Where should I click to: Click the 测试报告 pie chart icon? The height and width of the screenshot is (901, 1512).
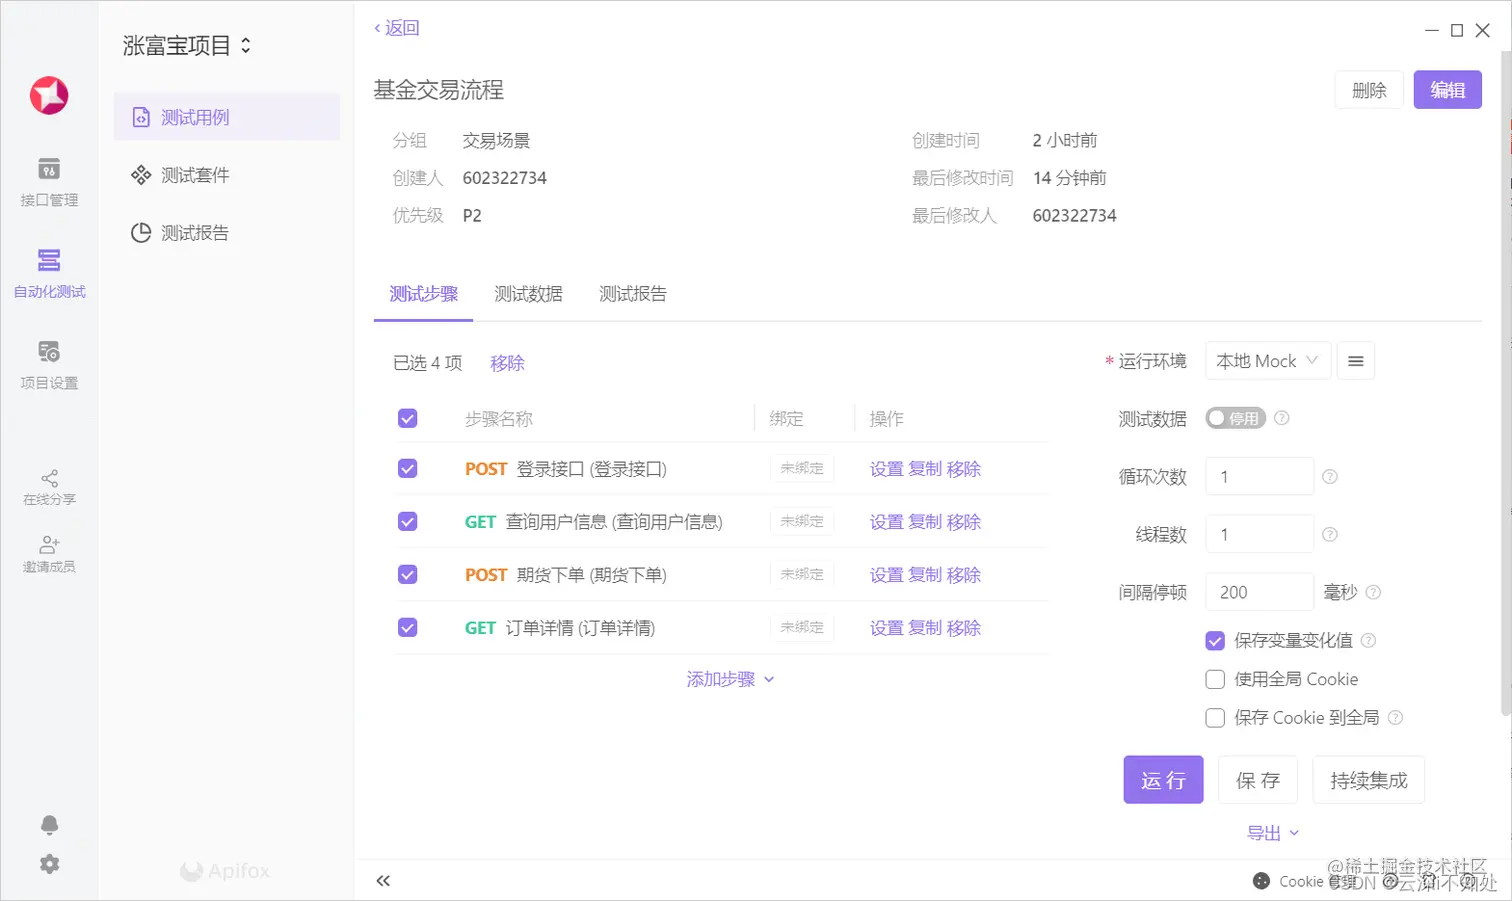(141, 233)
